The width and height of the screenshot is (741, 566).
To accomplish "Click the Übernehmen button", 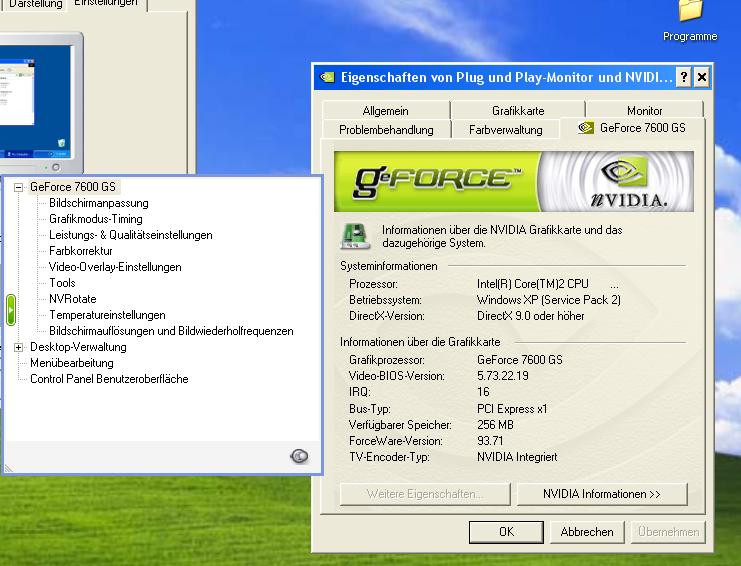I will coord(668,532).
